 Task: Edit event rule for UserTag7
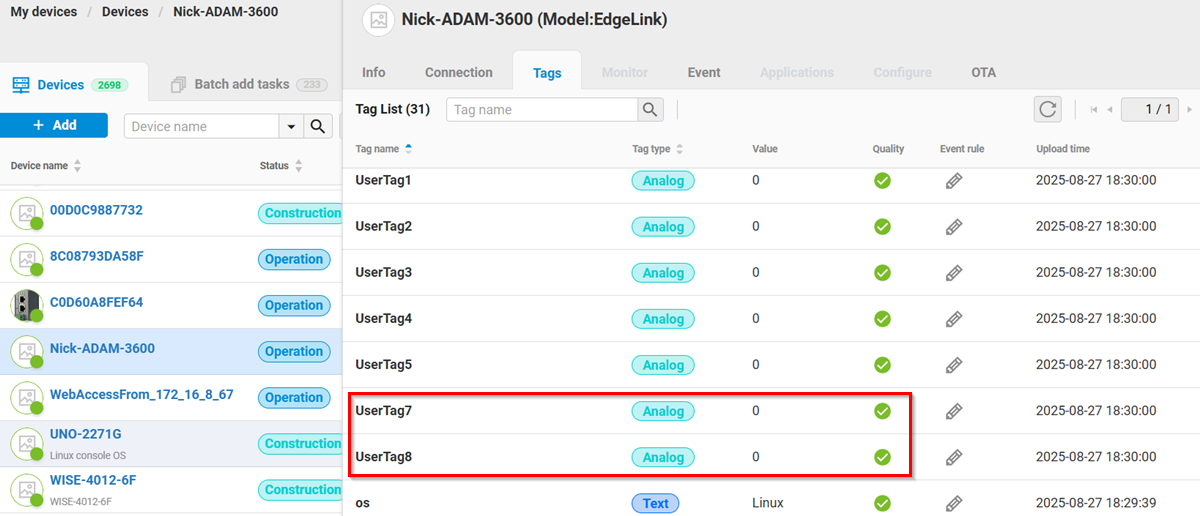954,411
